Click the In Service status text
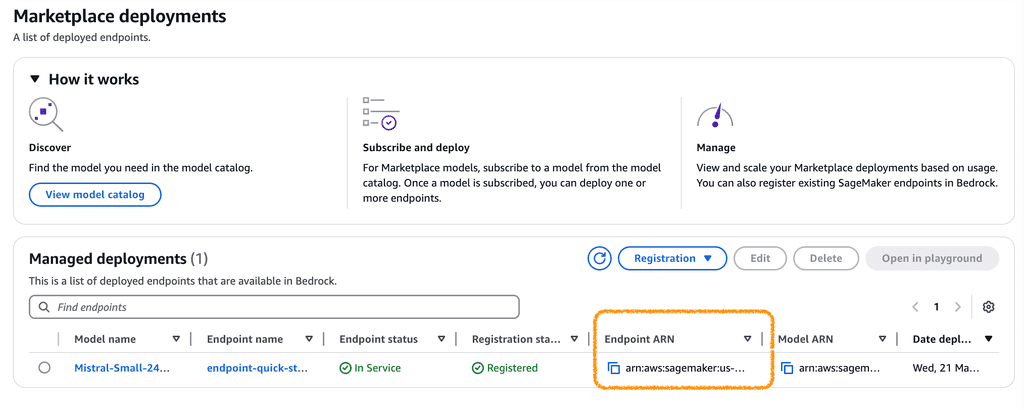The height and width of the screenshot is (410, 1024). tap(377, 368)
